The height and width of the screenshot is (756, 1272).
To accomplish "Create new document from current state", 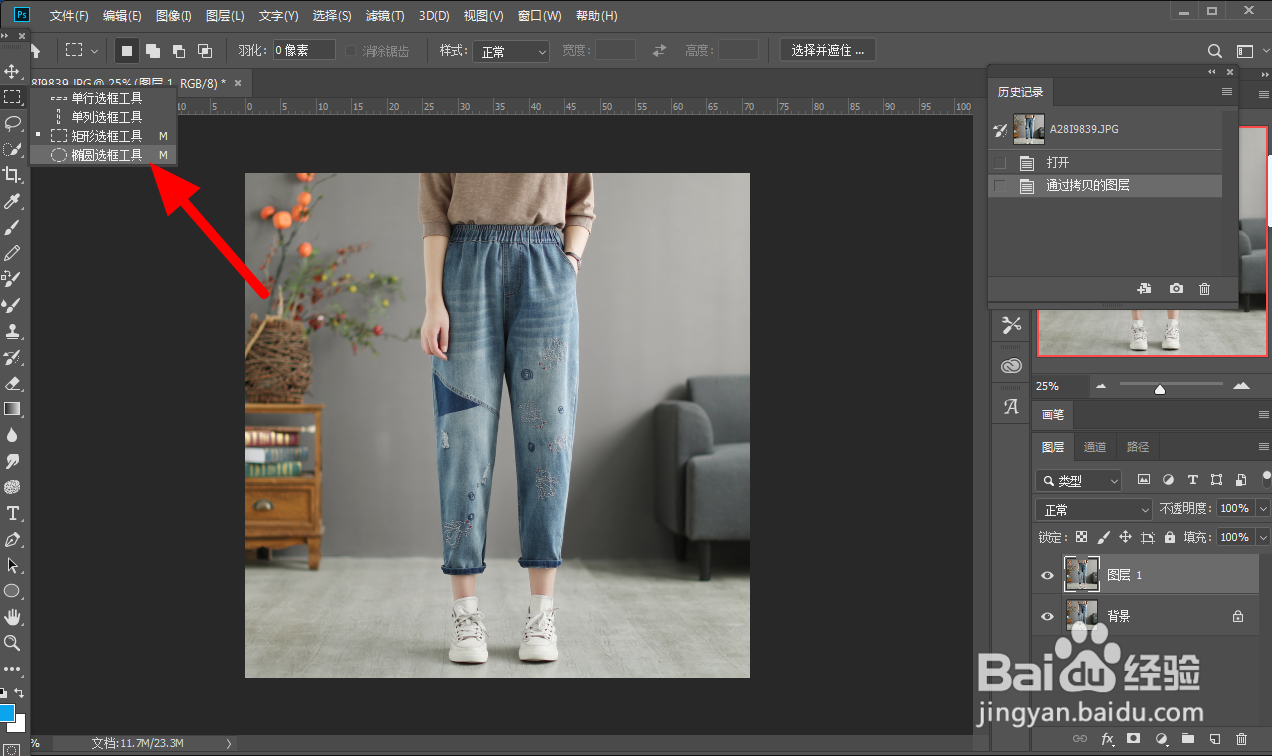I will coord(1145,288).
